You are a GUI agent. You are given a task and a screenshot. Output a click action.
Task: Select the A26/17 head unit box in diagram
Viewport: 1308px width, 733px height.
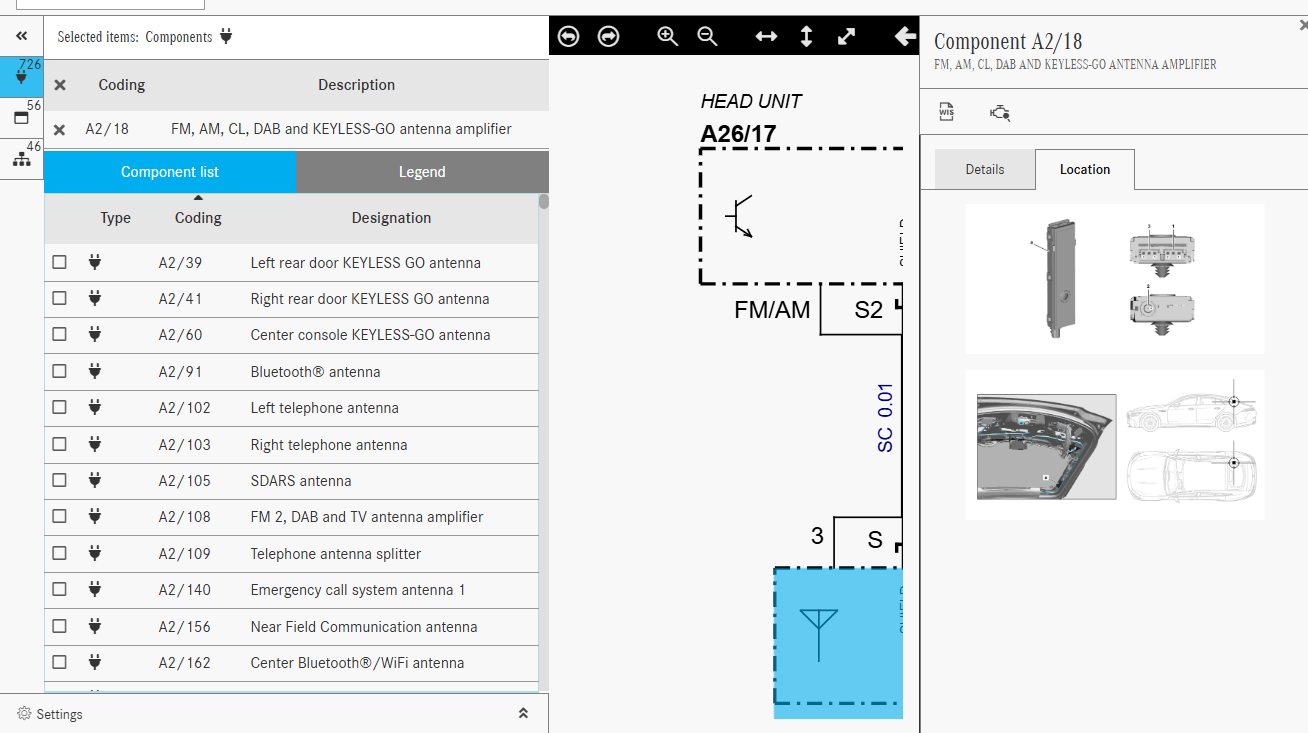(x=800, y=217)
